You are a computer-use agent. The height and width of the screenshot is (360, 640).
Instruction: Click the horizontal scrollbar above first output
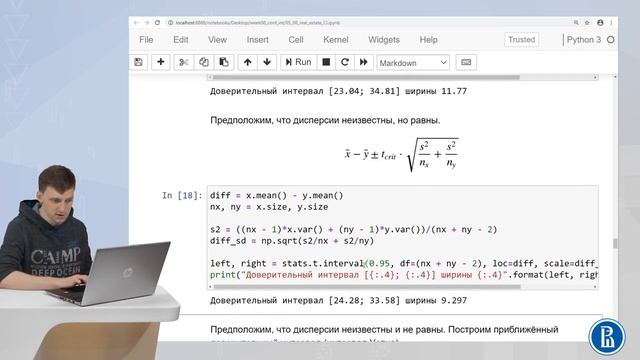tap(366, 77)
